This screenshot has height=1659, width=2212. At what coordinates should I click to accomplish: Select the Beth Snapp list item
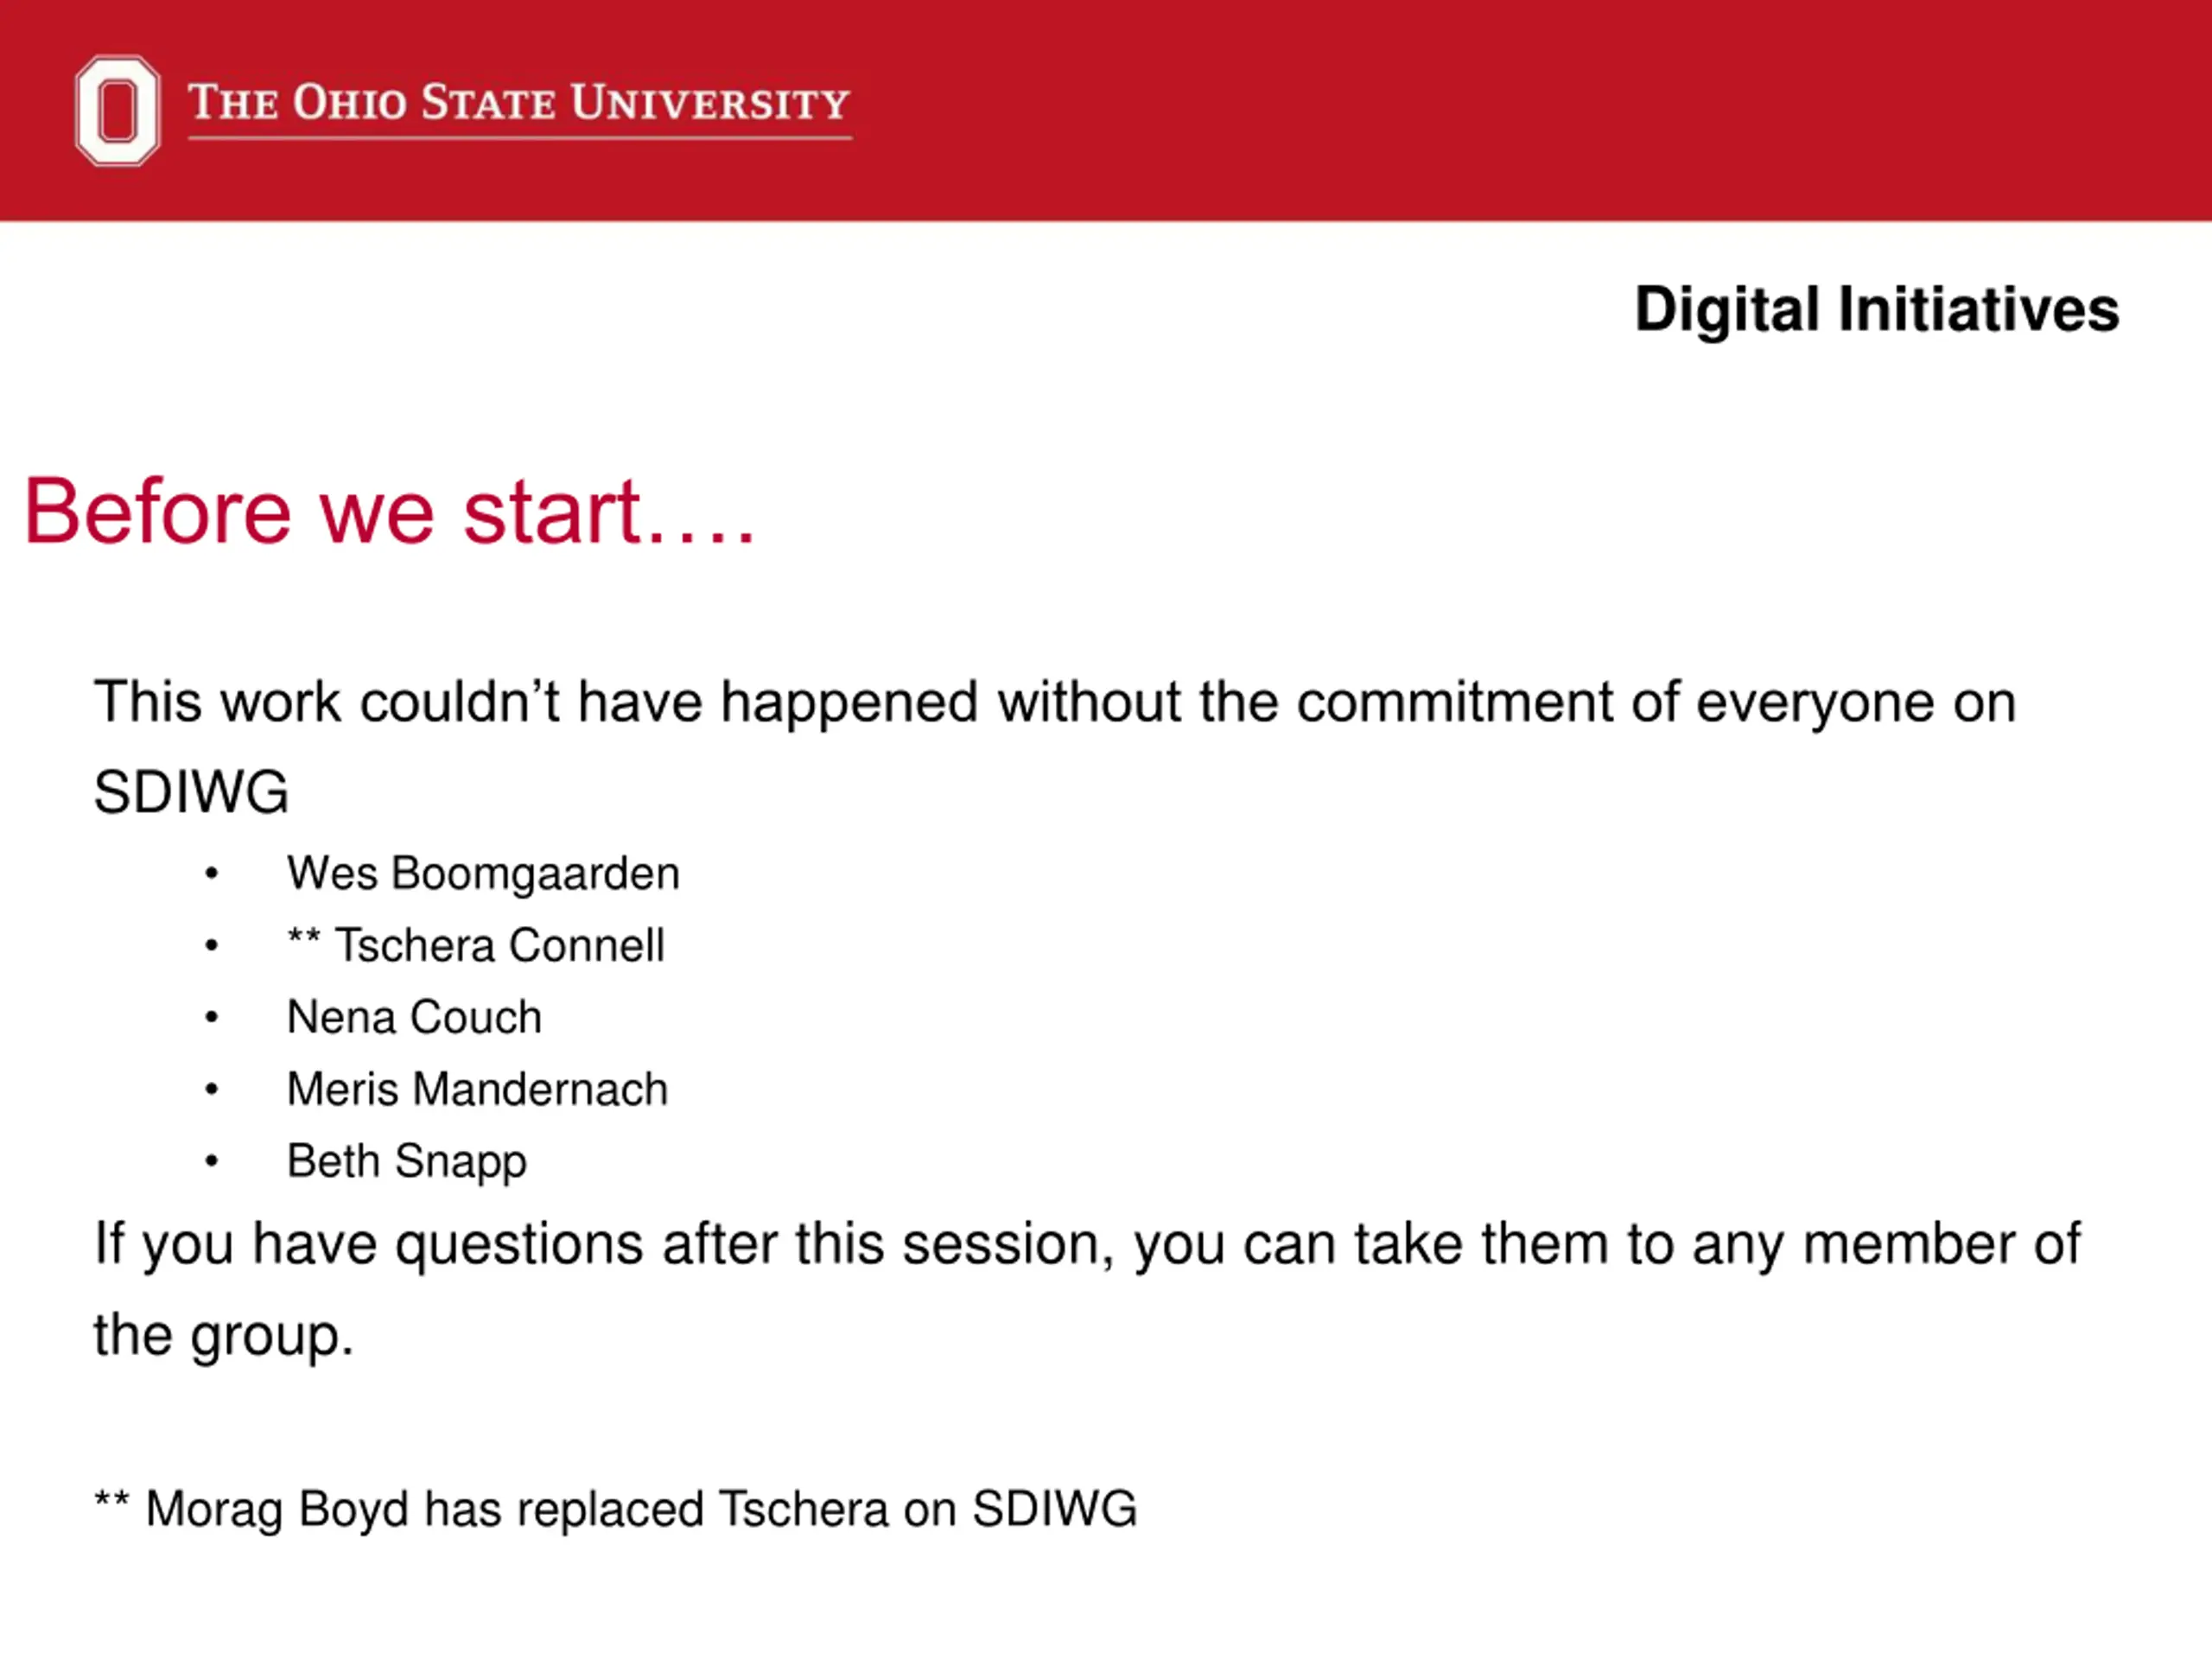click(406, 1162)
